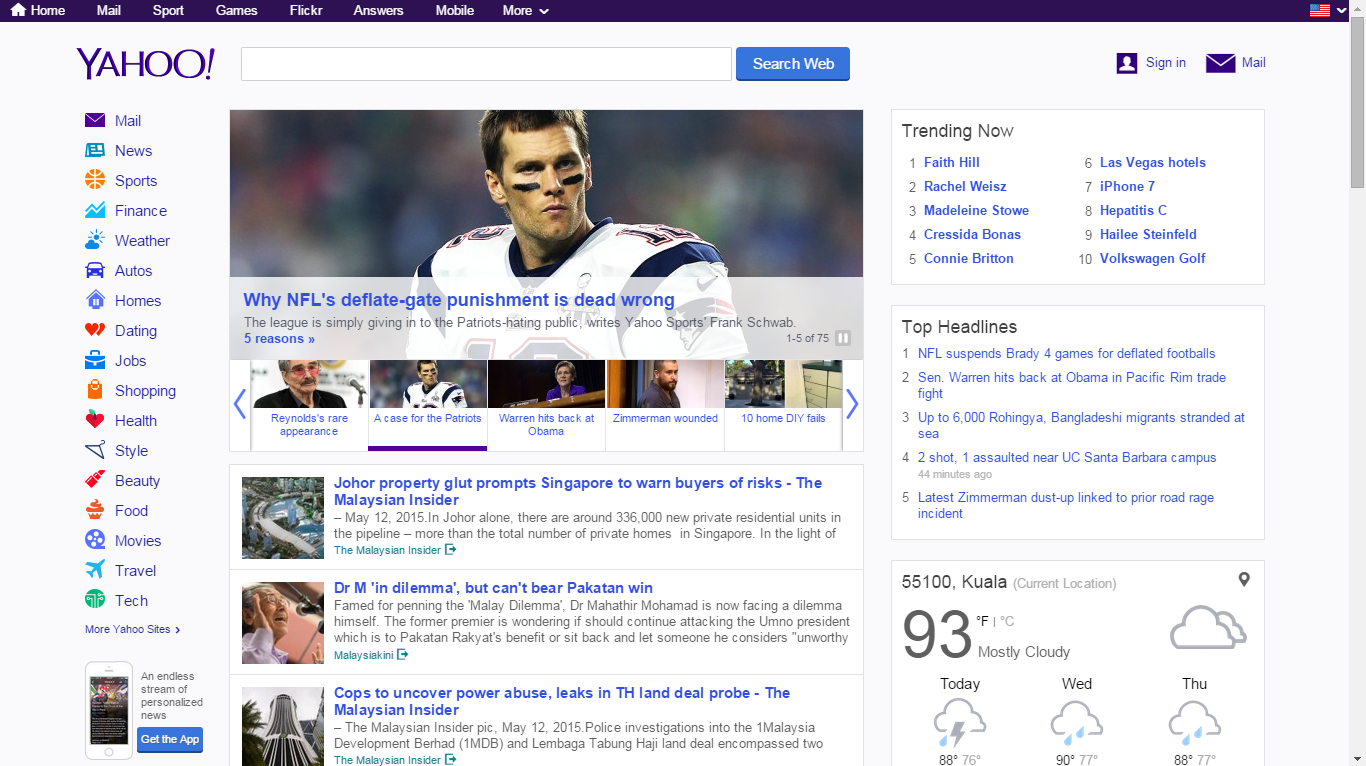Click the Sign in link
This screenshot has height=766, width=1366.
1166,62
